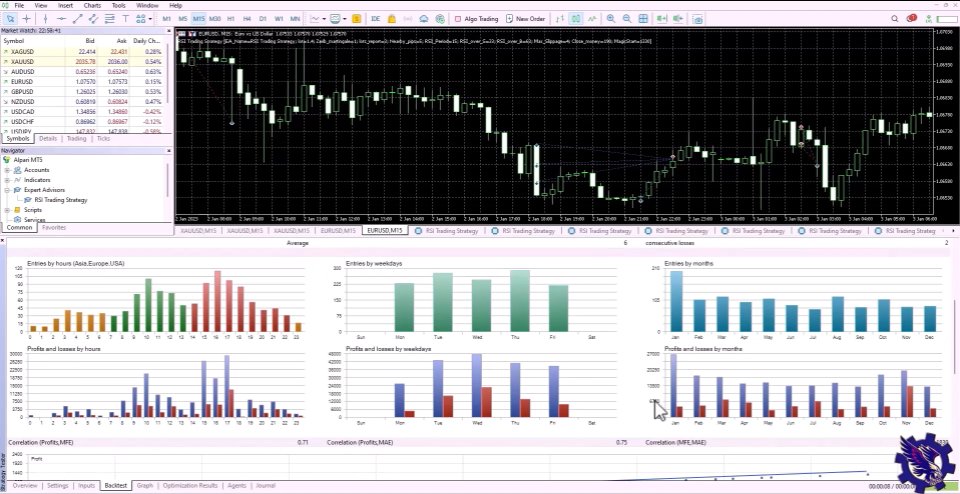Switch chart to M30 timeframe
Viewport: 960px width, 494px height.
tap(215, 19)
